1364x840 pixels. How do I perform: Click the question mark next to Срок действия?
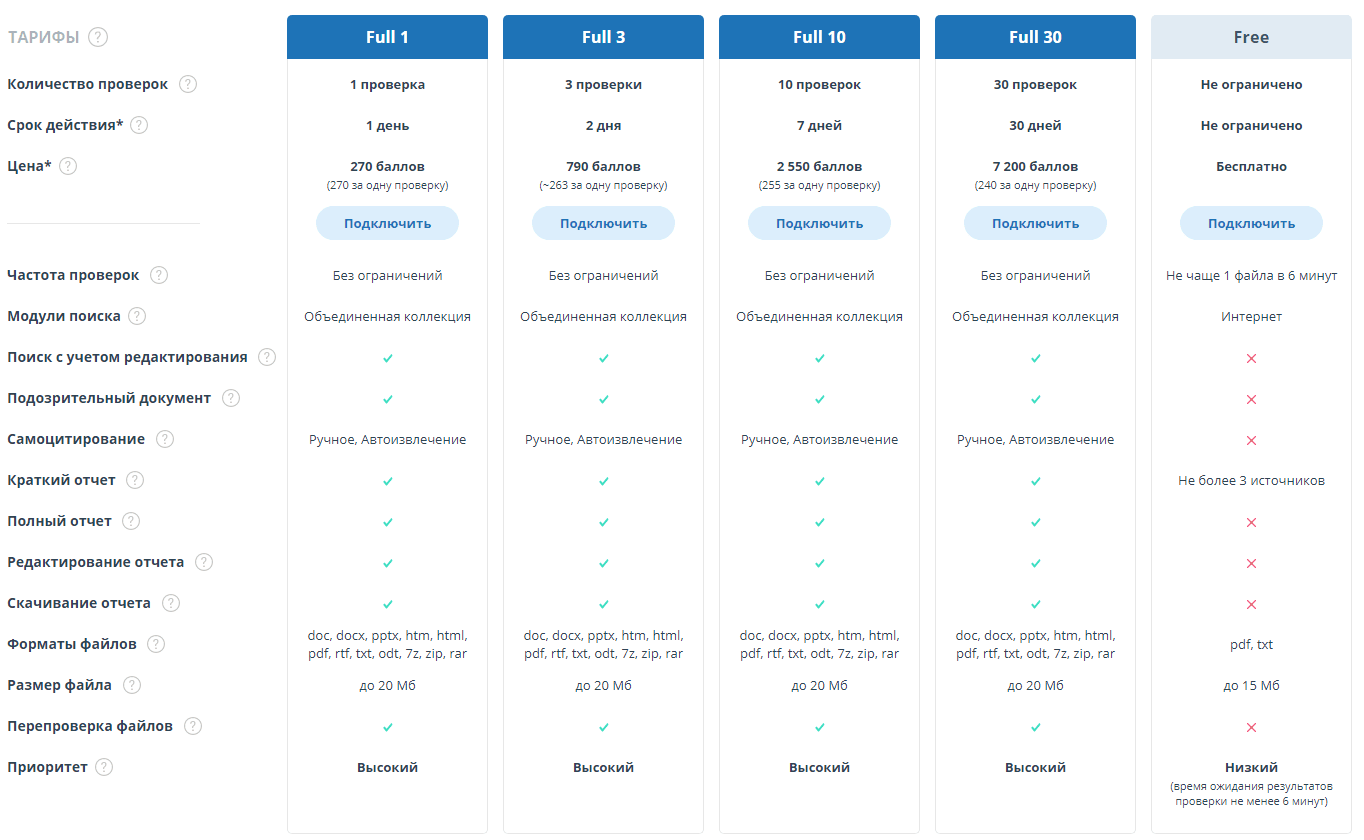[x=139, y=125]
